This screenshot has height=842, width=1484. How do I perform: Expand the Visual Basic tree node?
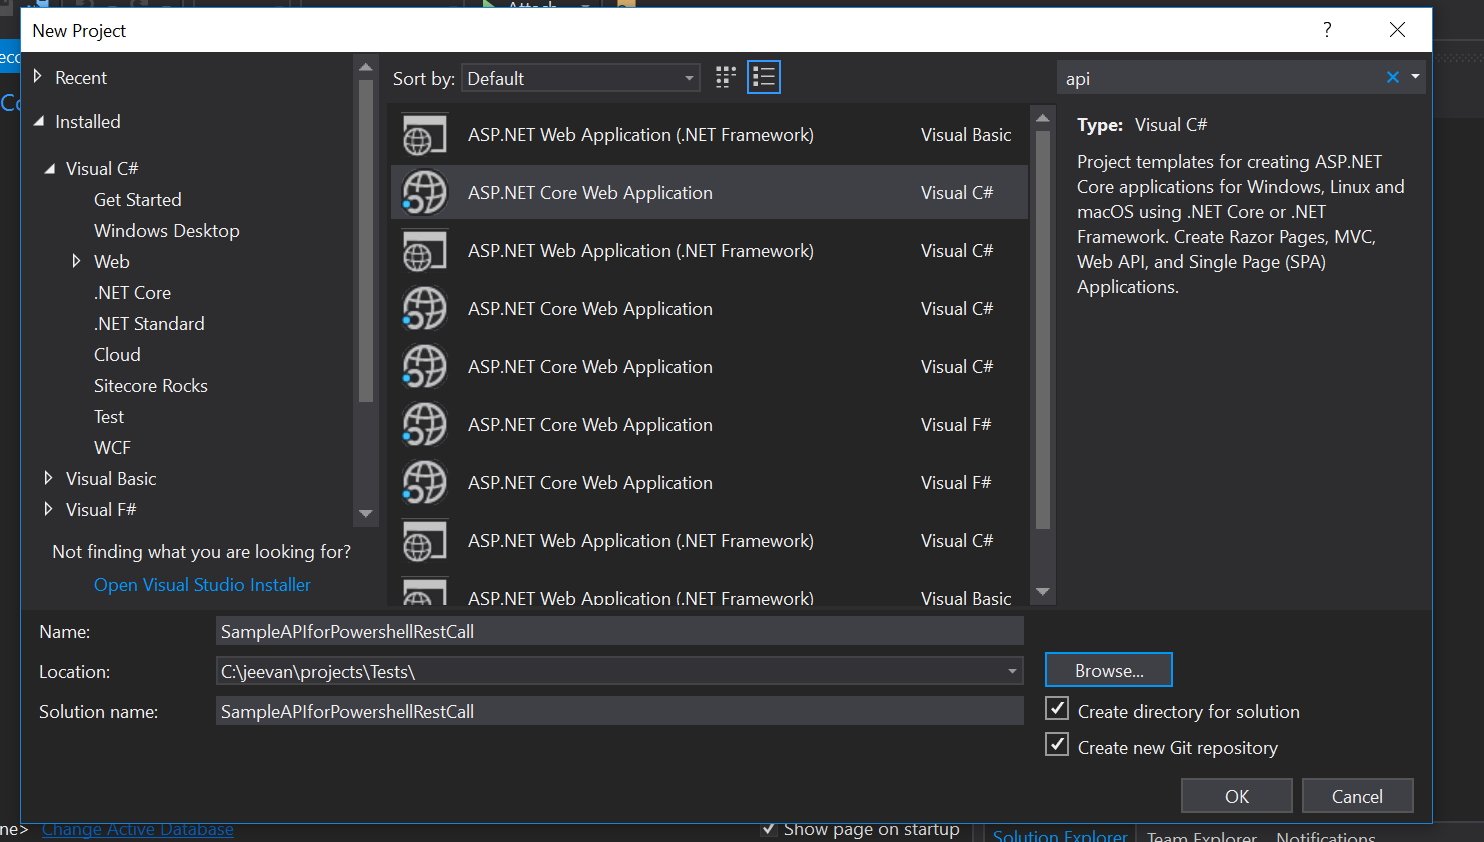[x=48, y=479]
